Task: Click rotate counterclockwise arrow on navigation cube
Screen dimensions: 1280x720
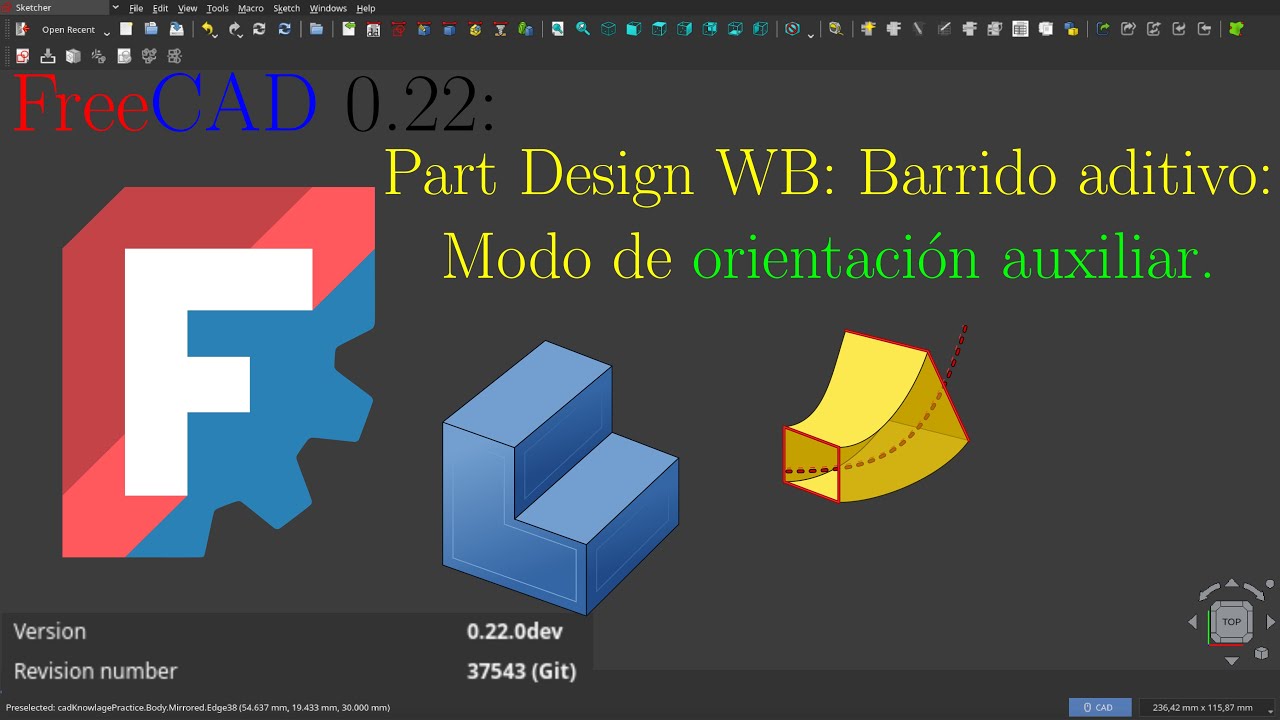Action: [x=1207, y=592]
